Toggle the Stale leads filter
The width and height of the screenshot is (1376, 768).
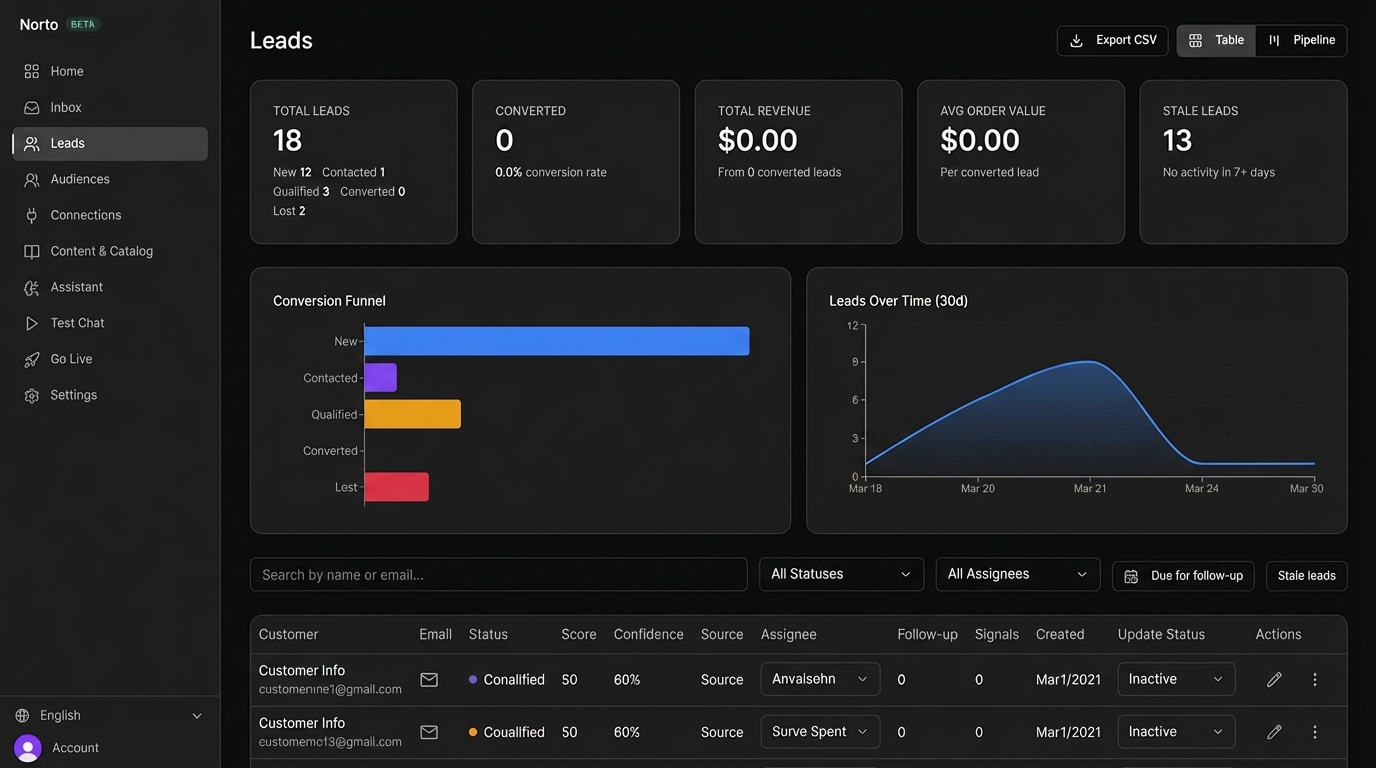coord(1306,576)
